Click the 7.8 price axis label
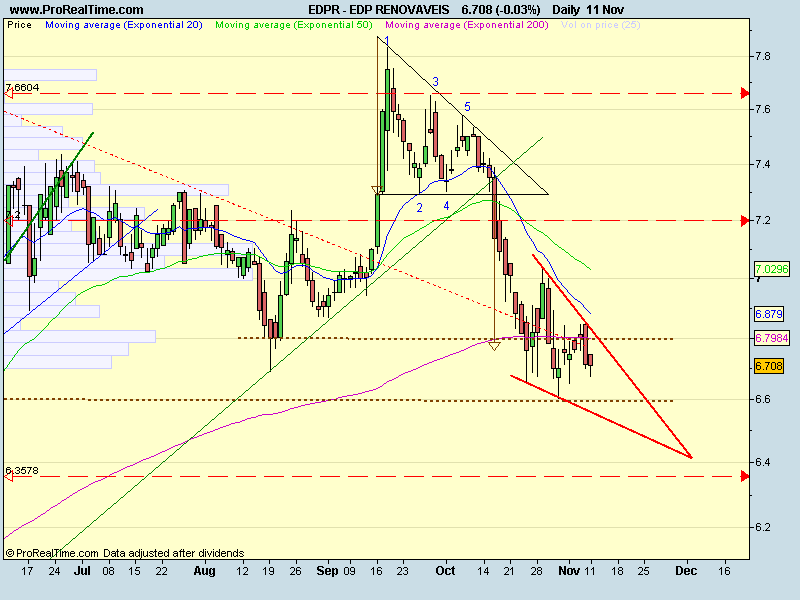 (x=763, y=56)
